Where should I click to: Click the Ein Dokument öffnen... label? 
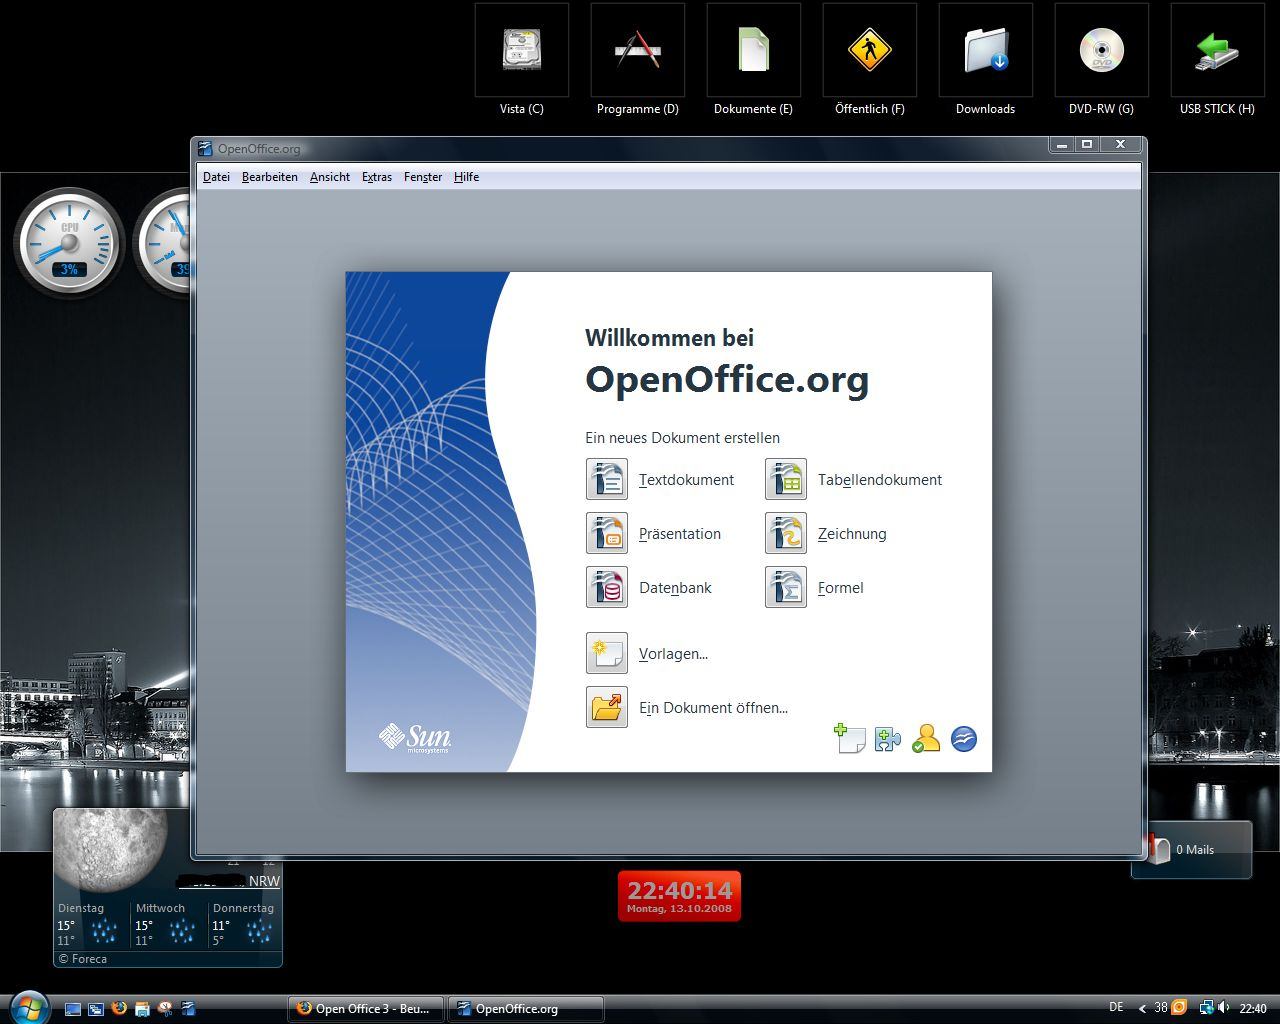pos(714,708)
